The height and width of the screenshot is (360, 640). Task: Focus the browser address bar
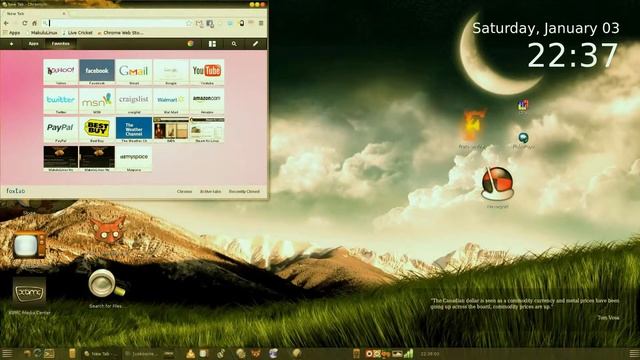coord(116,23)
